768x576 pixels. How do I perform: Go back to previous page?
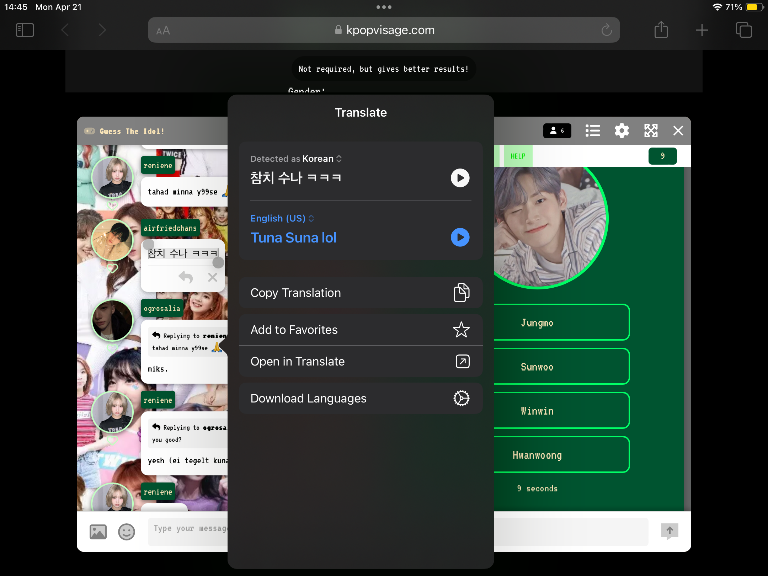pyautogui.click(x=65, y=30)
